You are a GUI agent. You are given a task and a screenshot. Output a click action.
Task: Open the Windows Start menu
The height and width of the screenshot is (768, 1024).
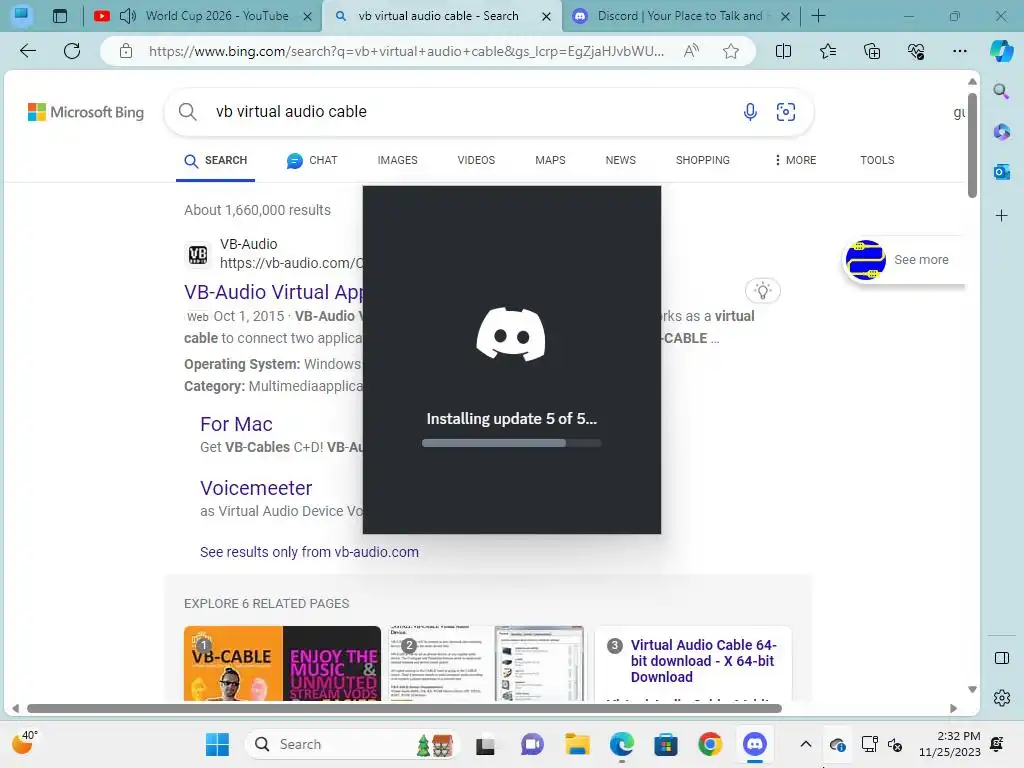217,744
